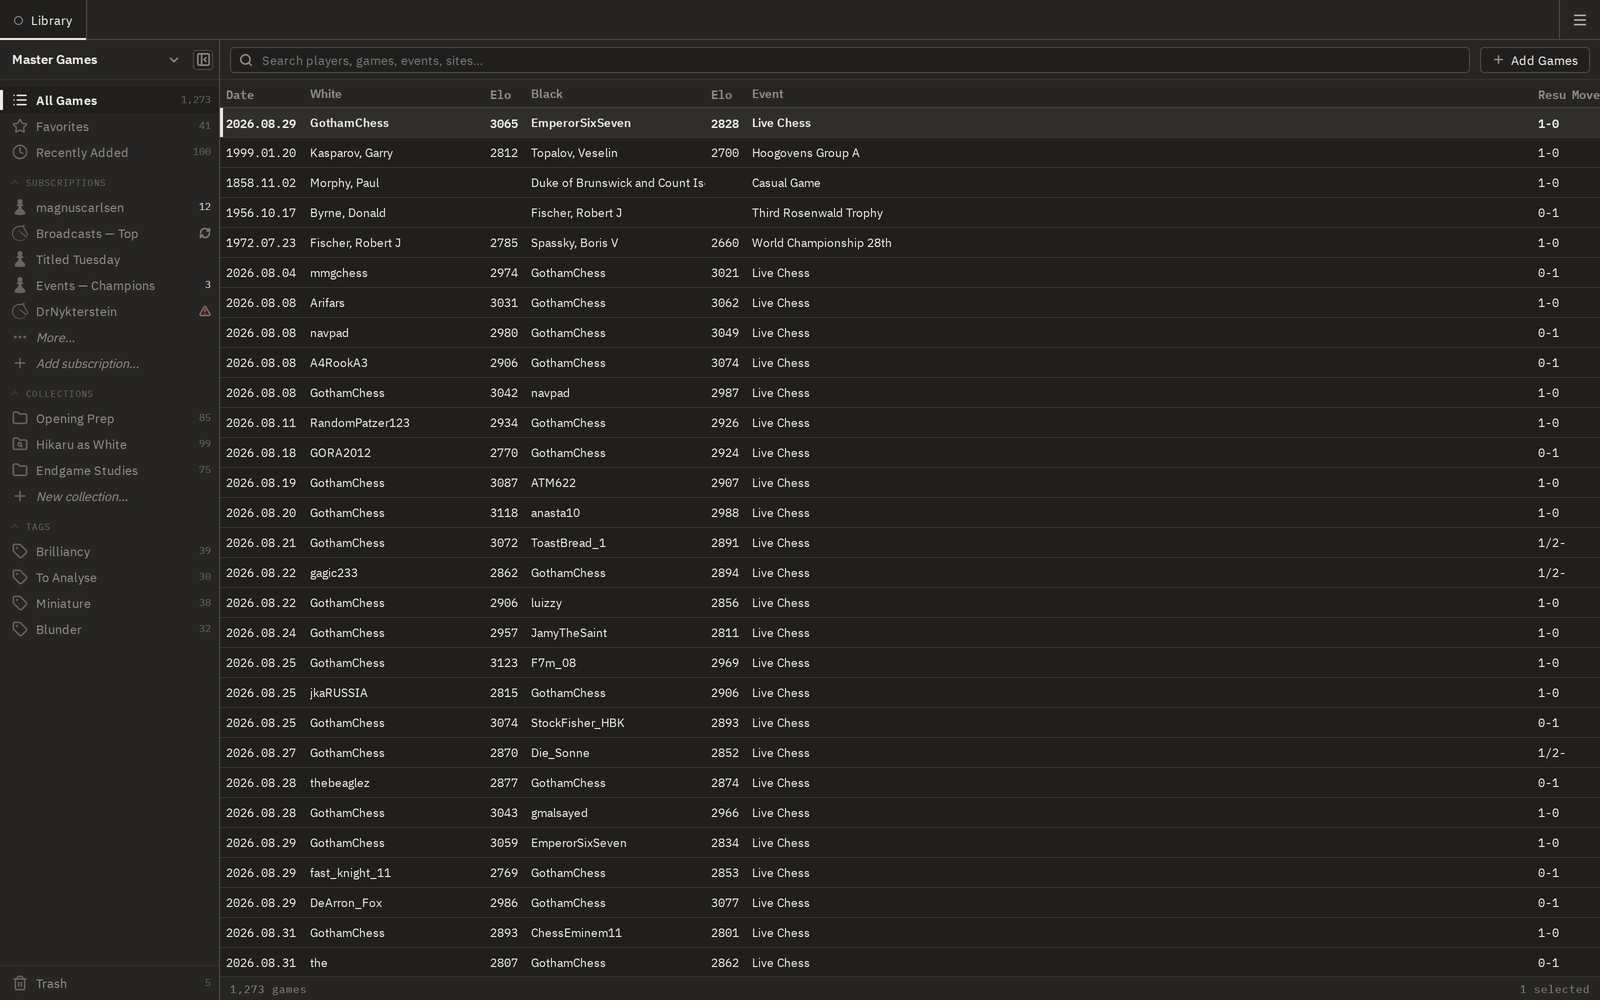Click the DrNykterstein feed icon
This screenshot has width=1600, height=1000.
(20, 311)
